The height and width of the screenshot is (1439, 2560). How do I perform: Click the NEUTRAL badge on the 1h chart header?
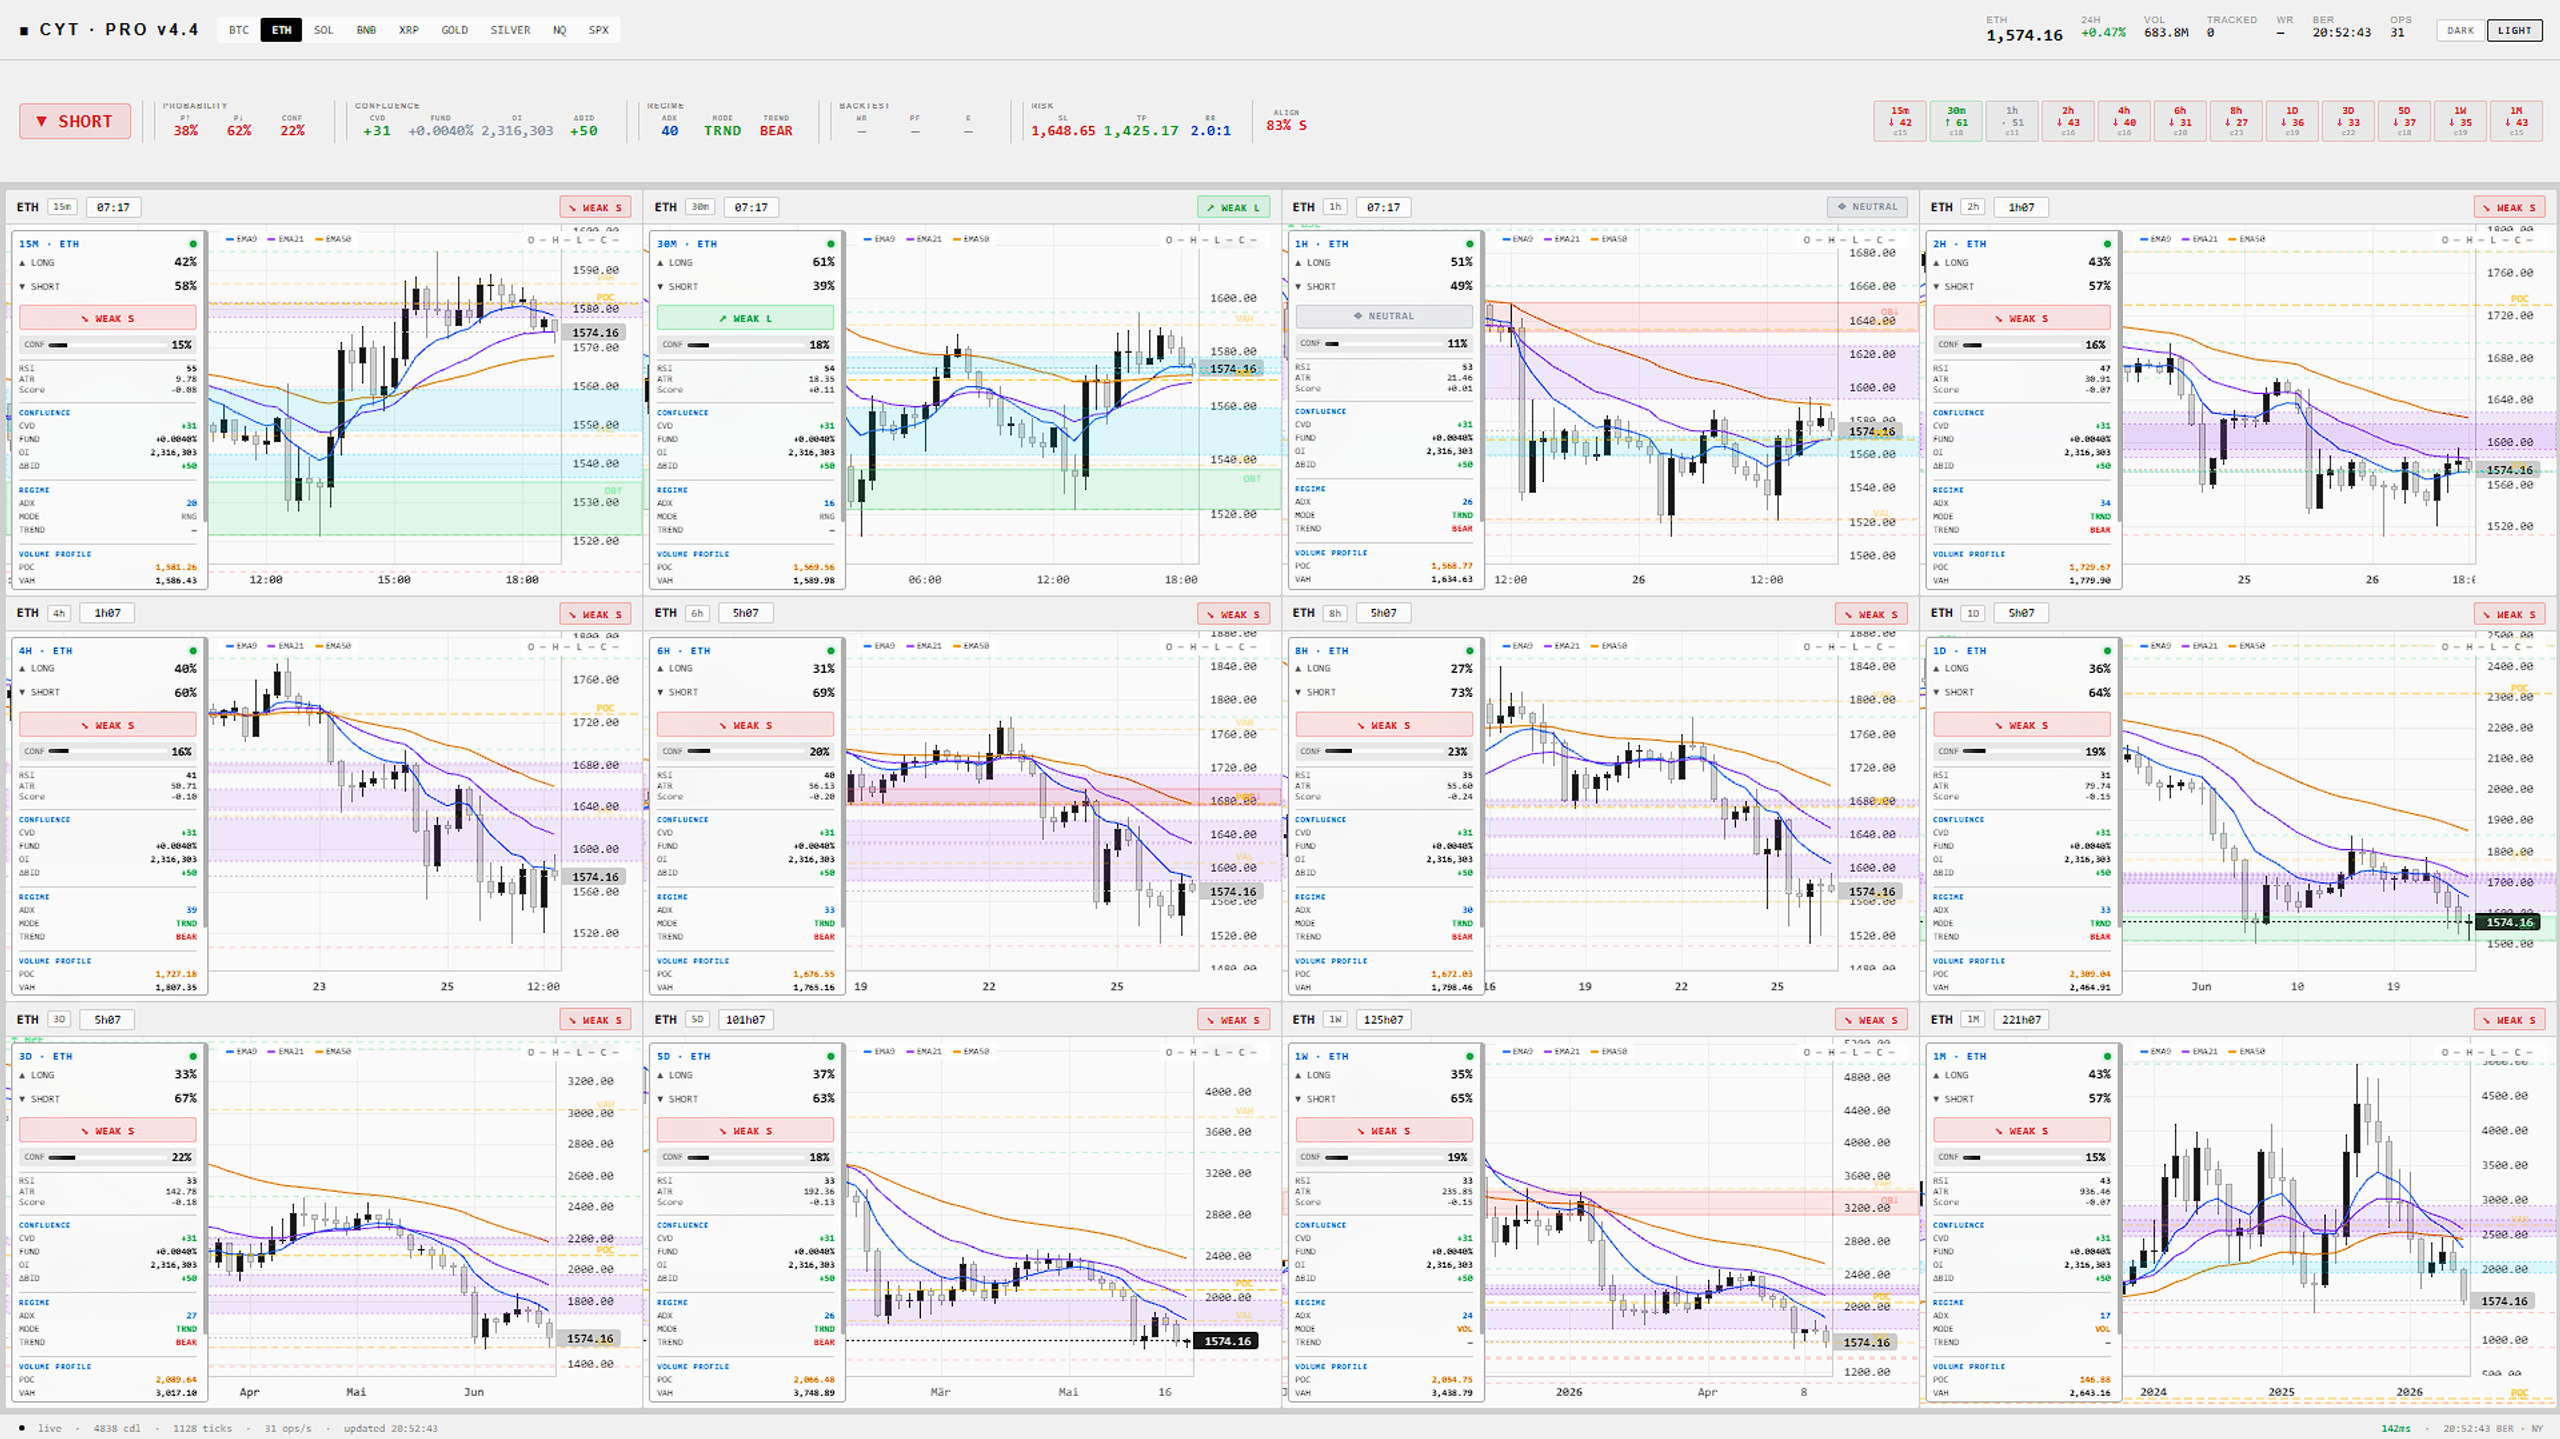click(1867, 207)
